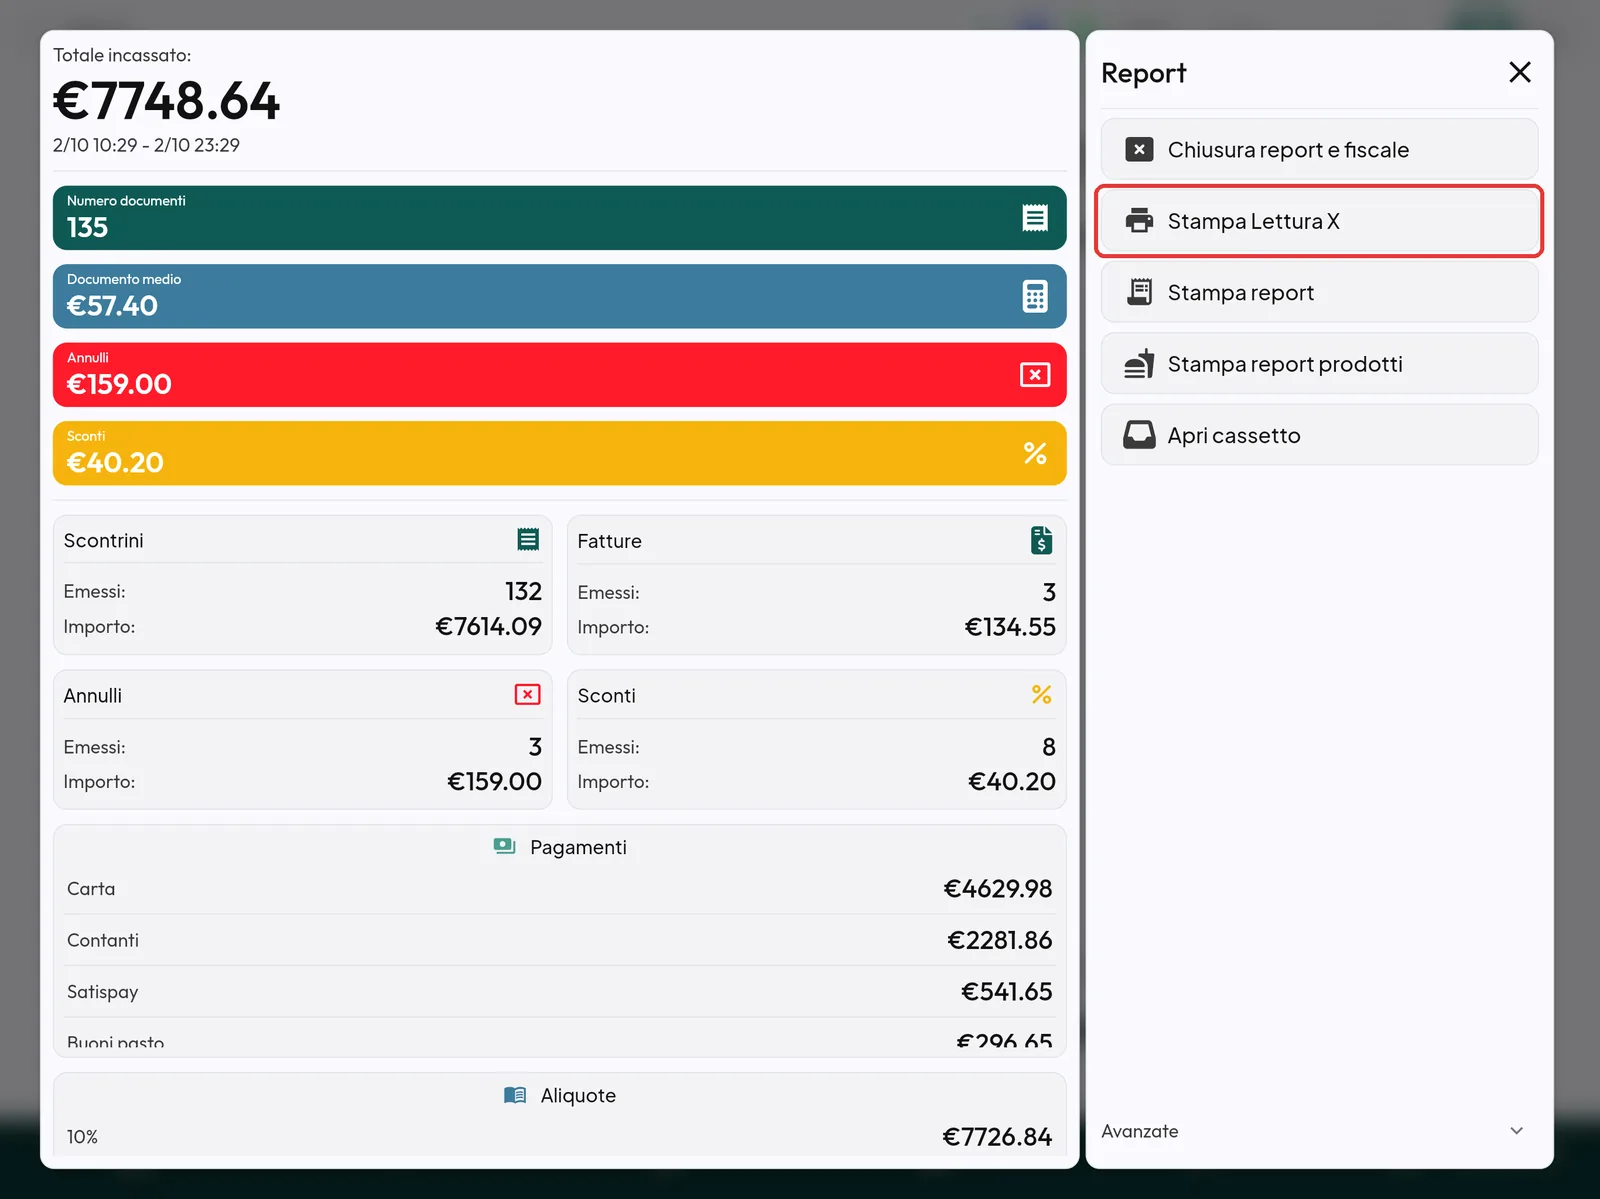Click the Apri cassetto label
Screen dimensions: 1600x1199
point(1234,435)
